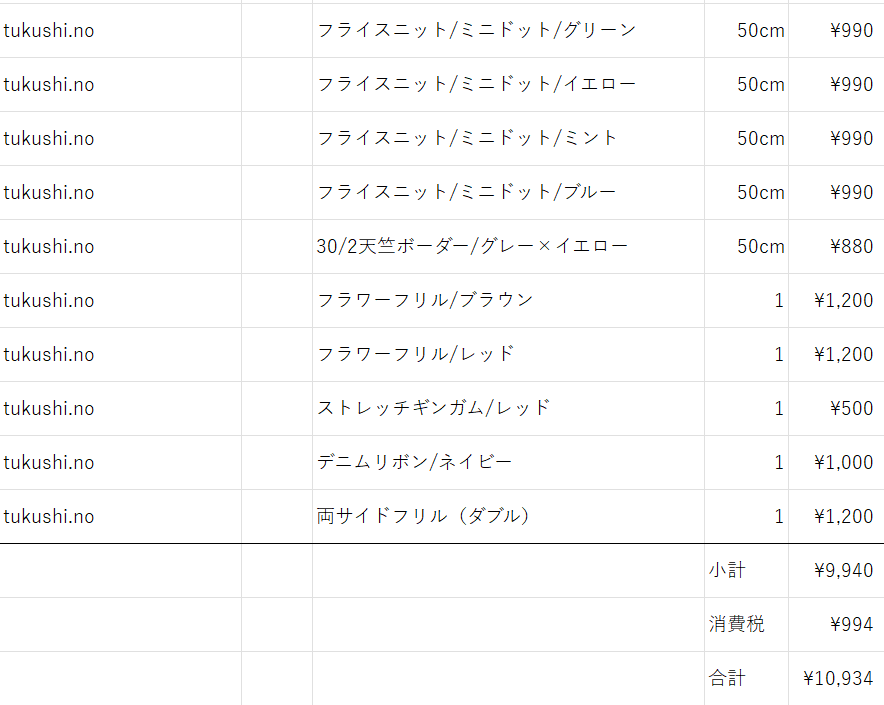Select the デニムリボン/ネイビー cell
The height and width of the screenshot is (705, 884).
point(508,462)
